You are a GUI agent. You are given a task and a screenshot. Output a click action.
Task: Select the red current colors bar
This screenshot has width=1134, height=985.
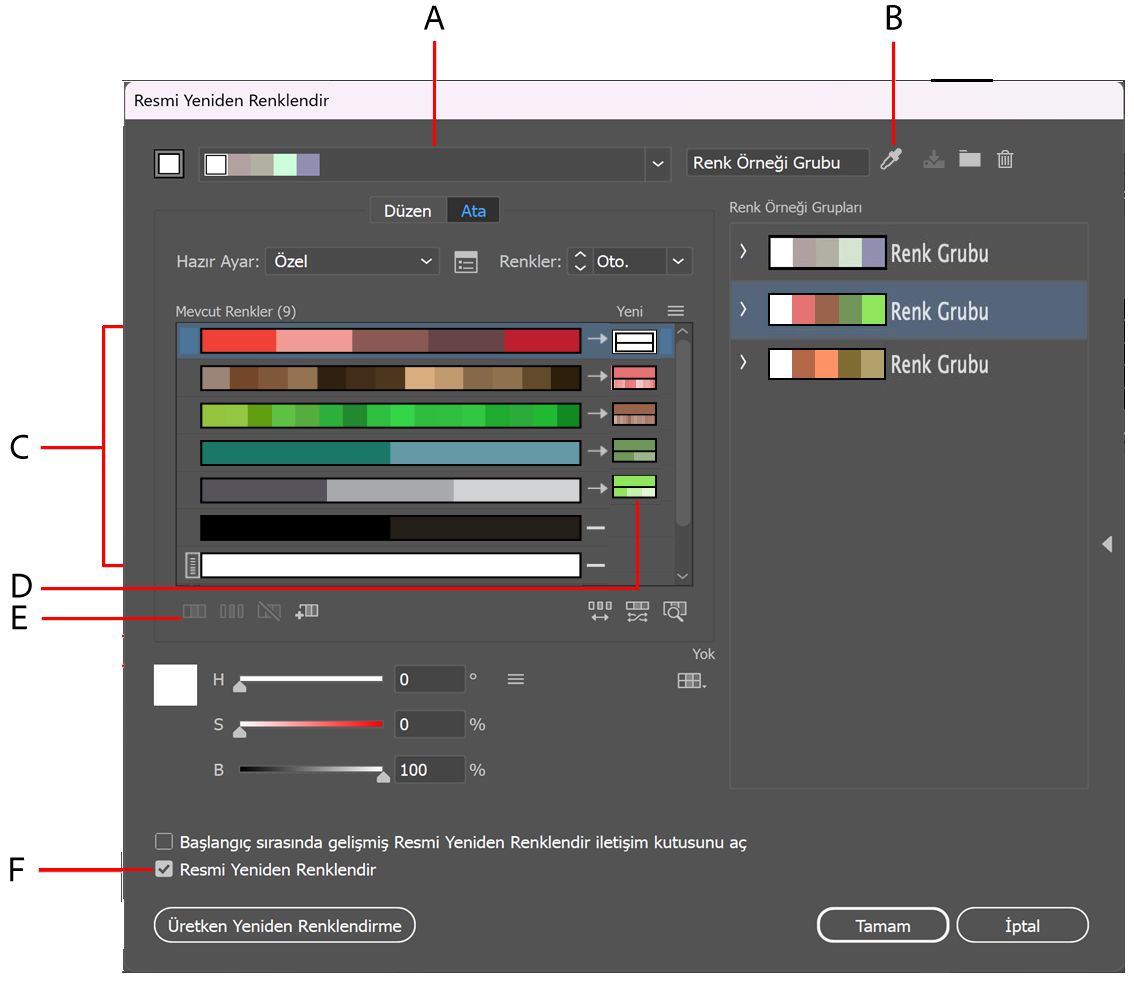[391, 341]
